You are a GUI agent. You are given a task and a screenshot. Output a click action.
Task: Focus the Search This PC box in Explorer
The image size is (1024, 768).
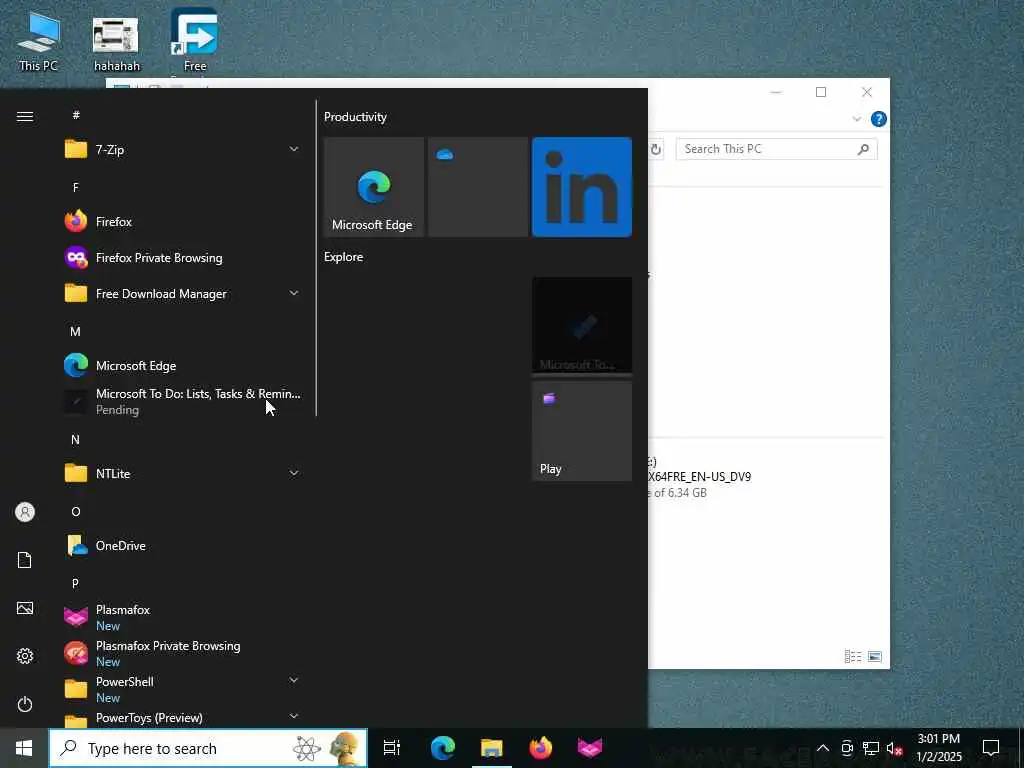(x=776, y=149)
